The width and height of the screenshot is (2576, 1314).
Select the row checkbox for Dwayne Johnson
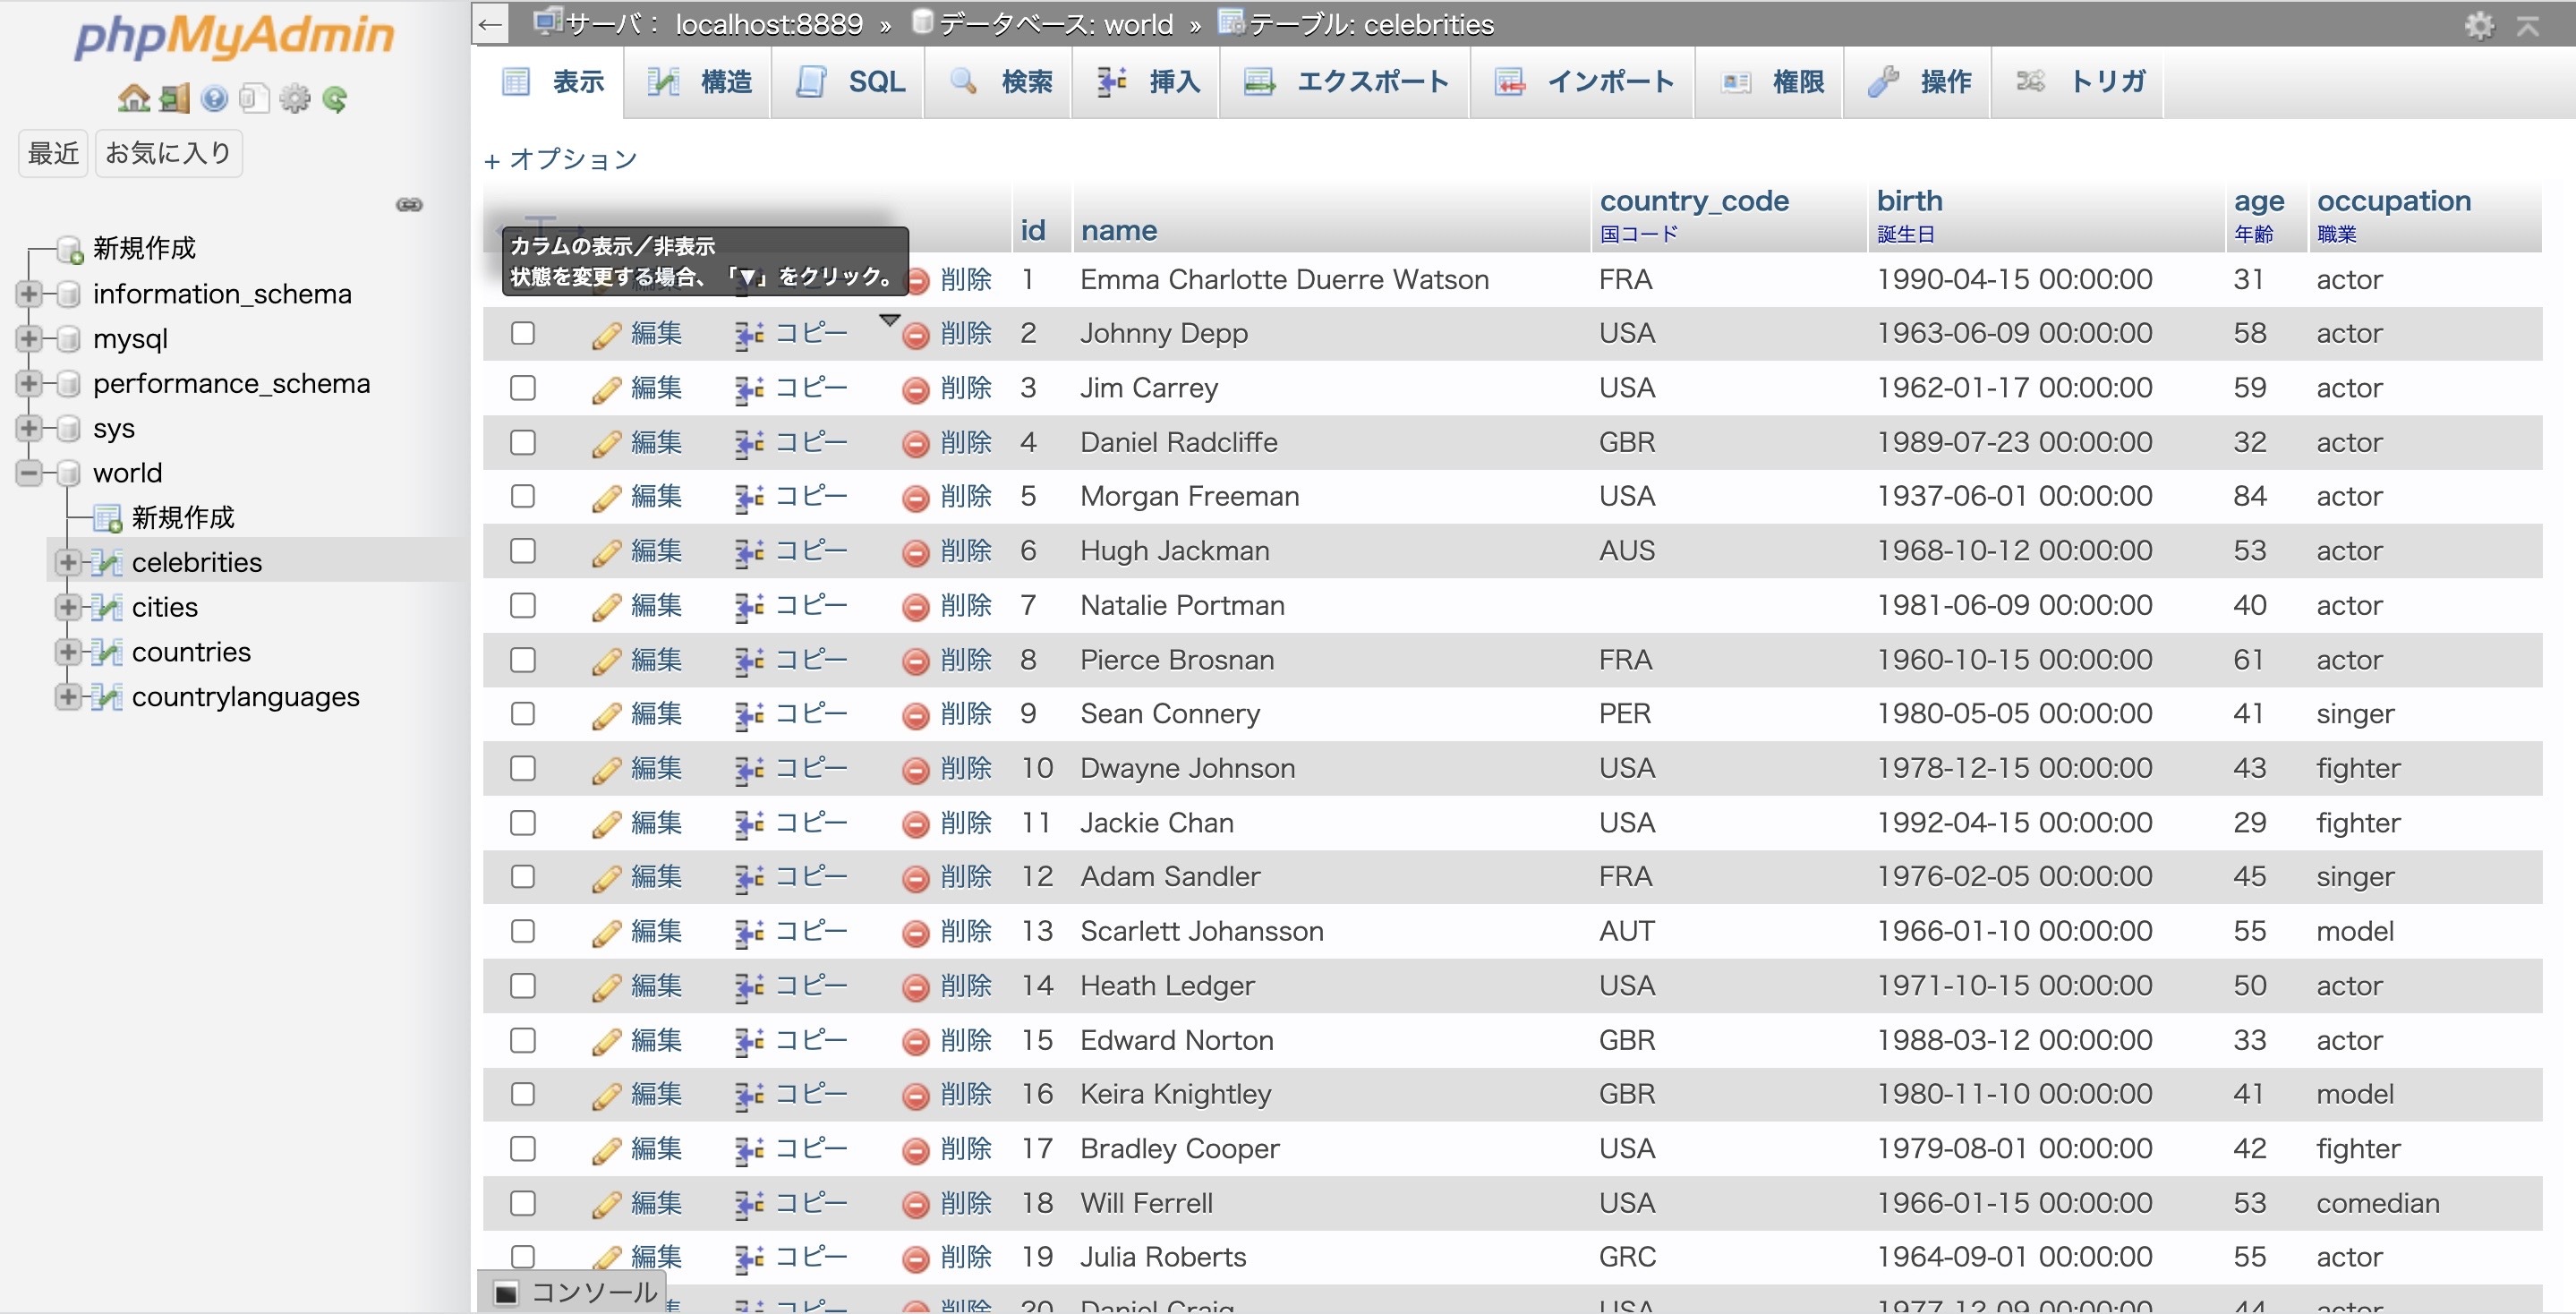point(523,768)
